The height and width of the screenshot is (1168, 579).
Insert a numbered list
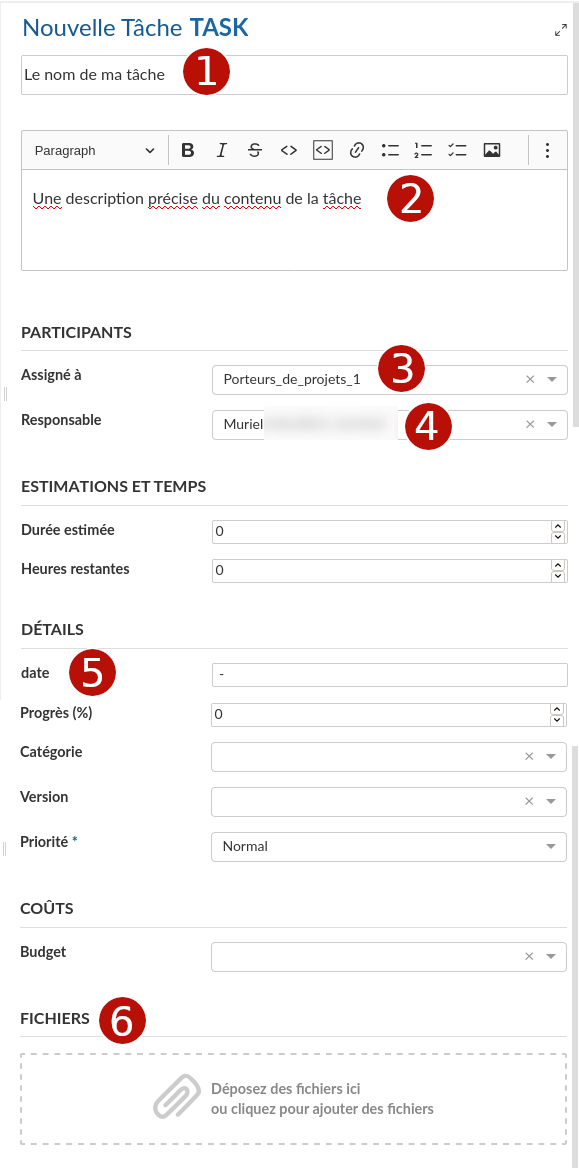pos(423,150)
